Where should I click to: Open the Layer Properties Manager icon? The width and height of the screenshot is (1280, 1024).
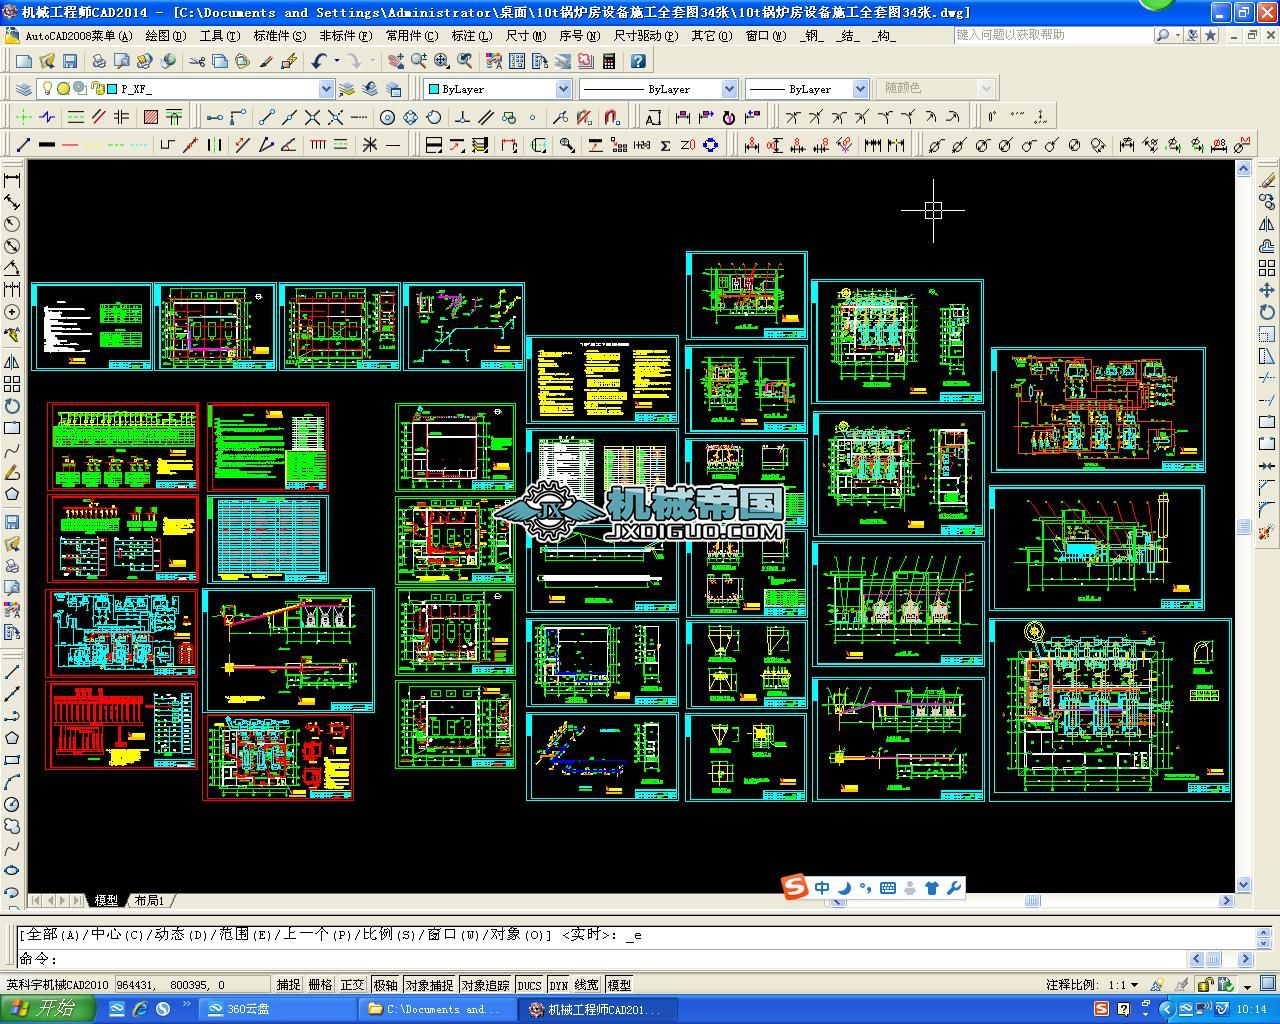coord(24,89)
